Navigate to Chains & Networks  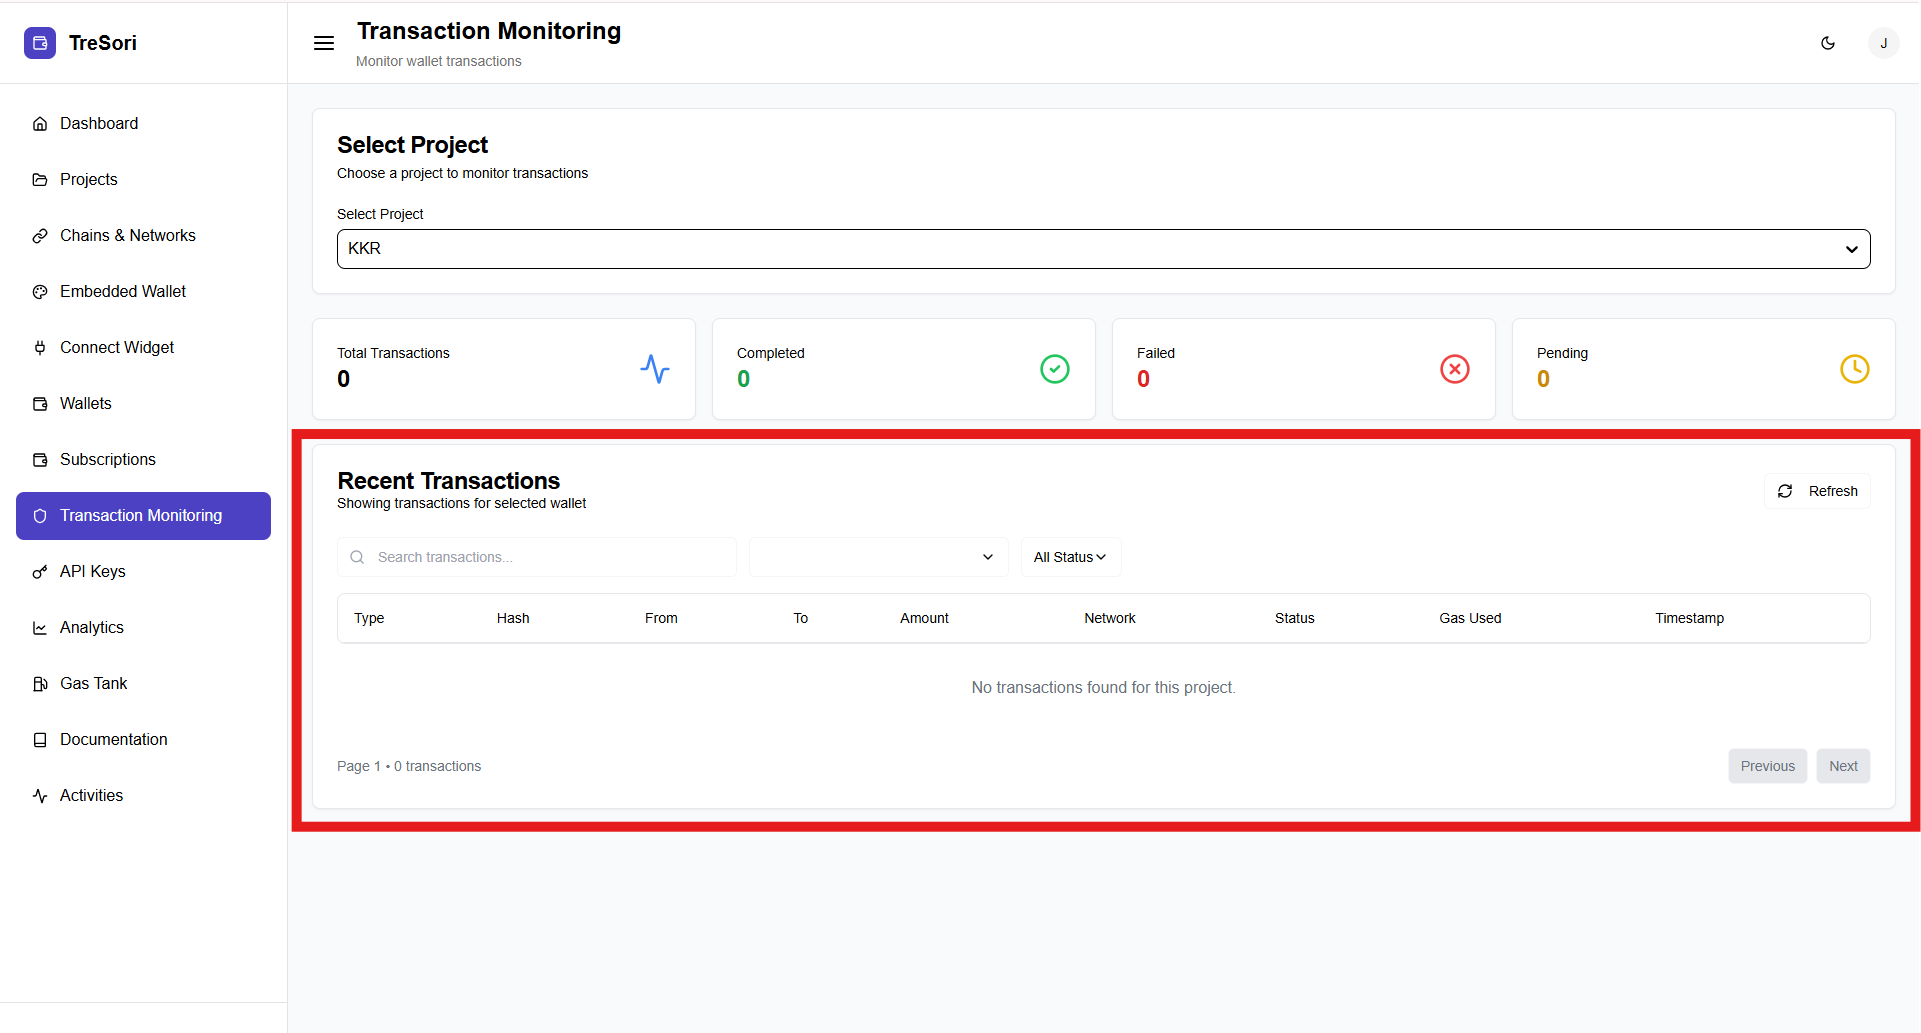128,235
